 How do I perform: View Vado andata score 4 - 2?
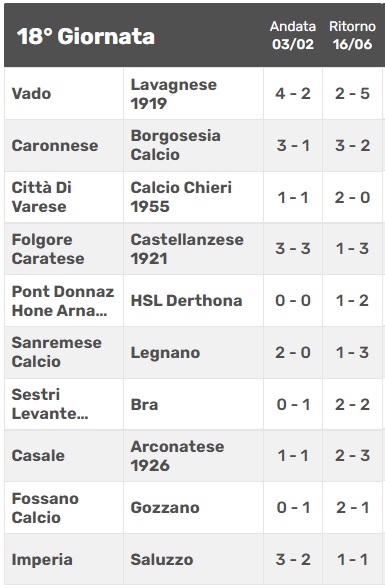pos(293,94)
